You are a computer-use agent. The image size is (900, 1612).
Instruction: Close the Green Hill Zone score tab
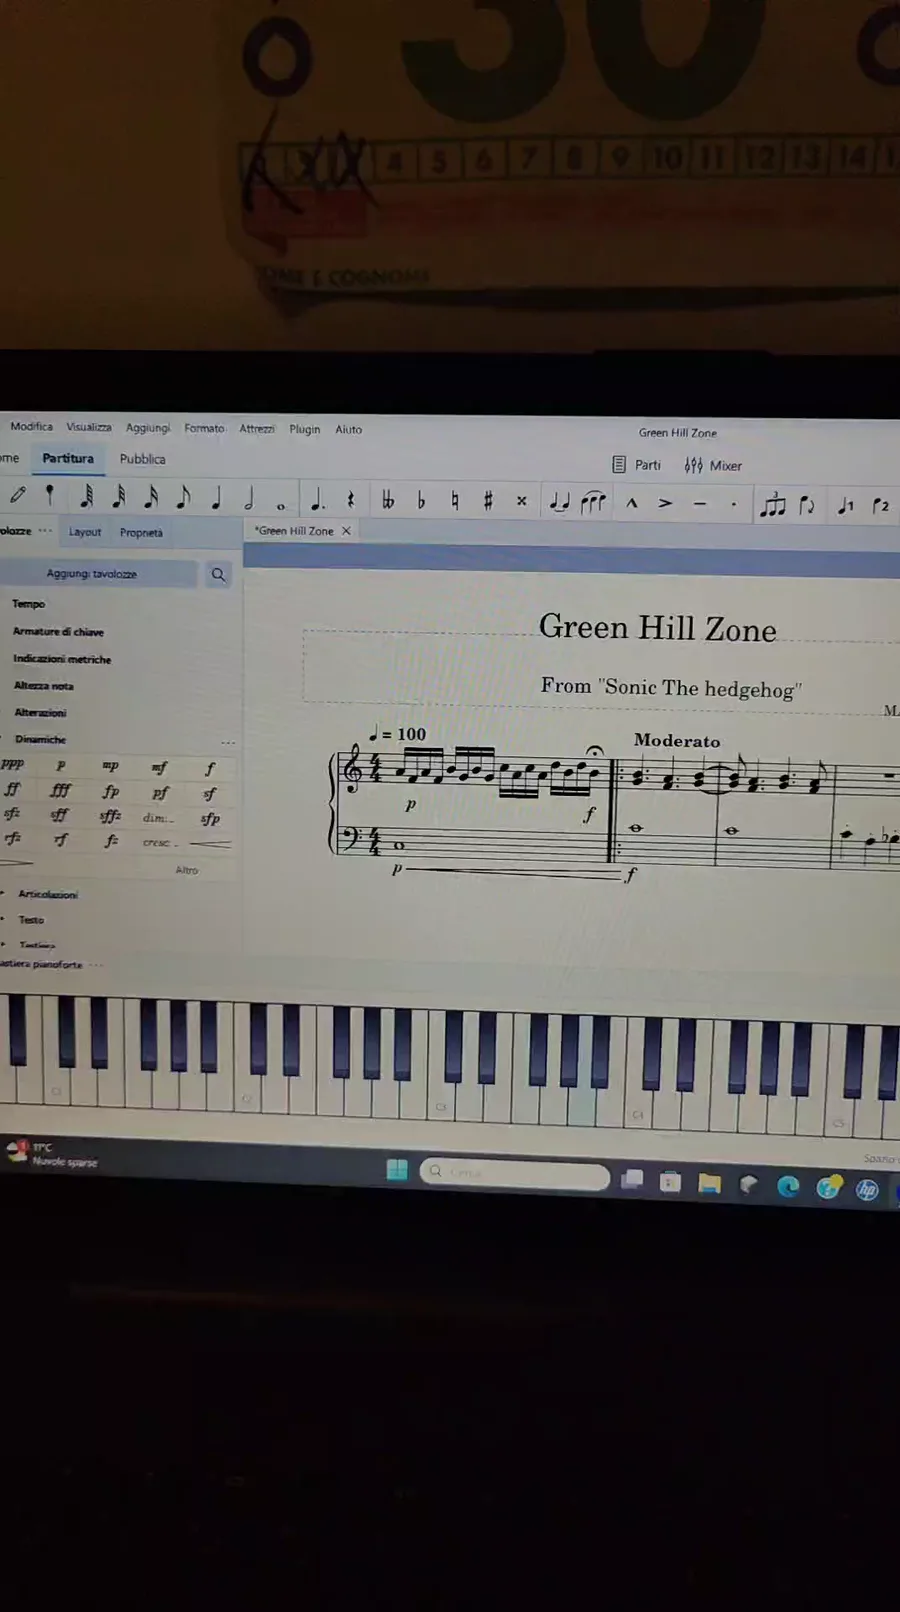click(346, 531)
